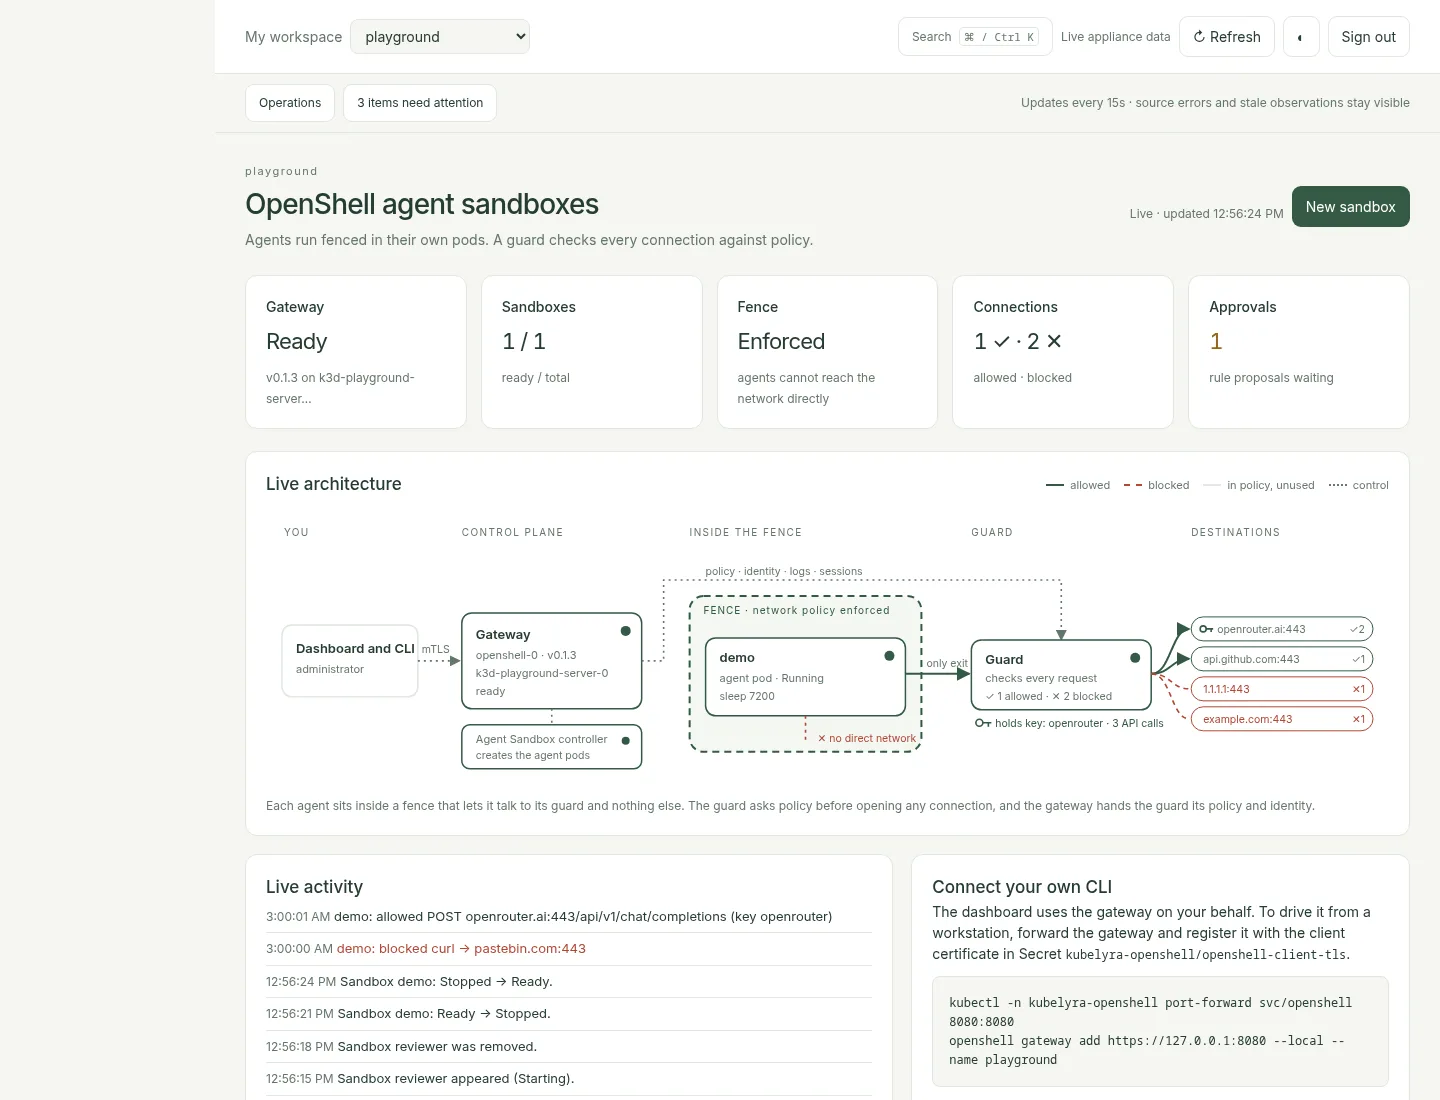This screenshot has width=1440, height=1100.
Task: Open the Sandboxes 1 / 1 summary card
Action: coord(592,352)
